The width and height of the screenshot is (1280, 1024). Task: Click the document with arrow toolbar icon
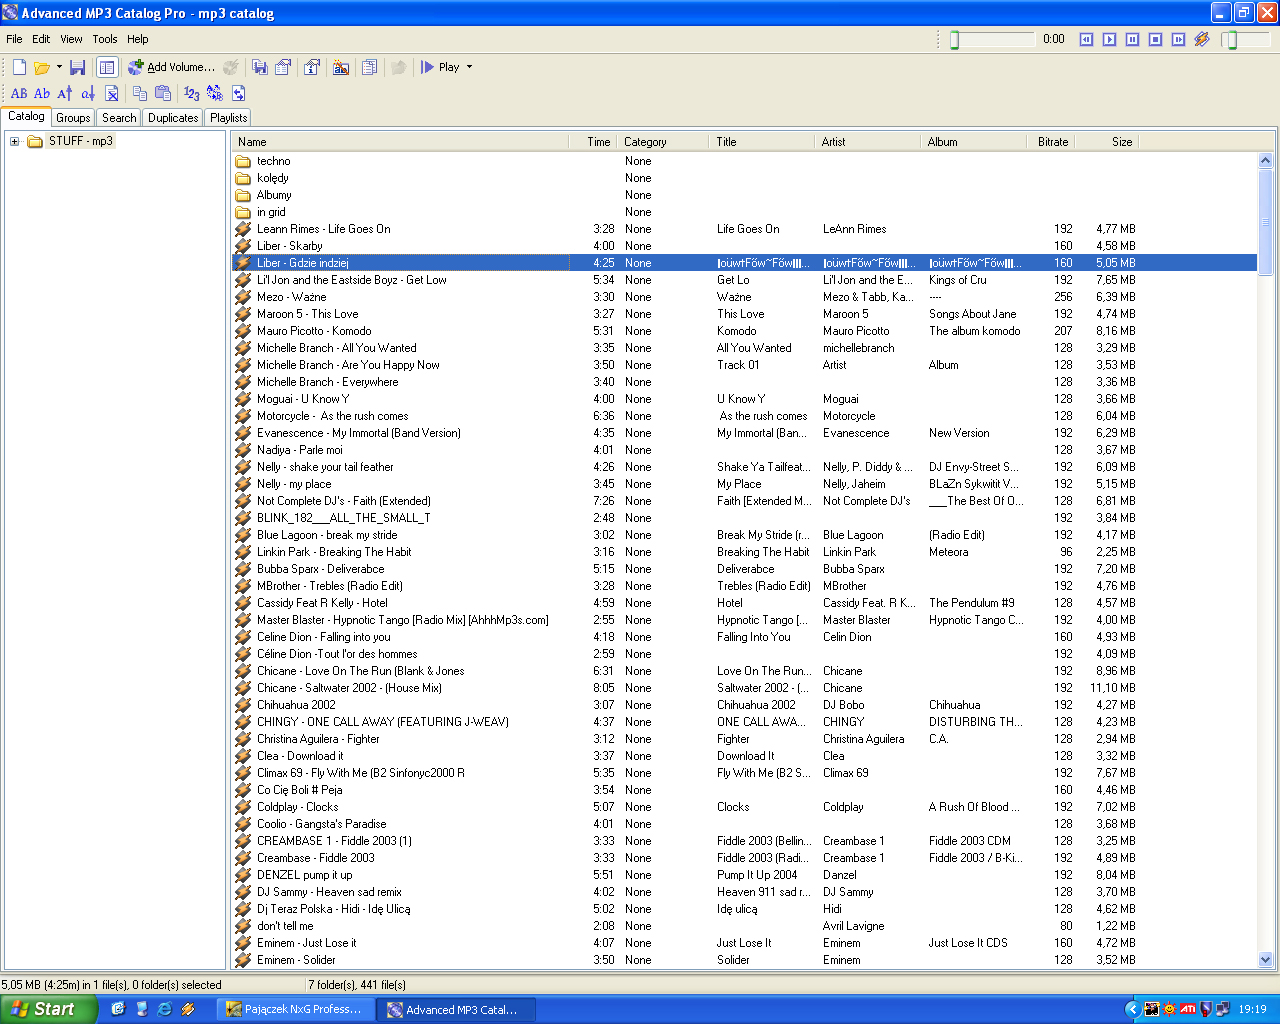(284, 67)
